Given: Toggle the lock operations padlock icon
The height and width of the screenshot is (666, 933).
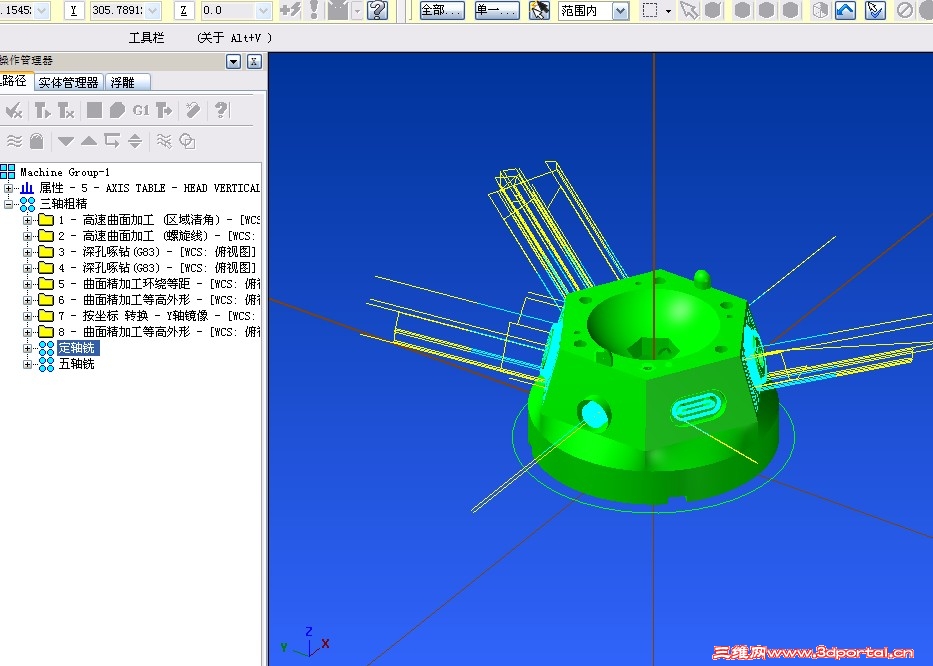Looking at the screenshot, I should [37, 141].
